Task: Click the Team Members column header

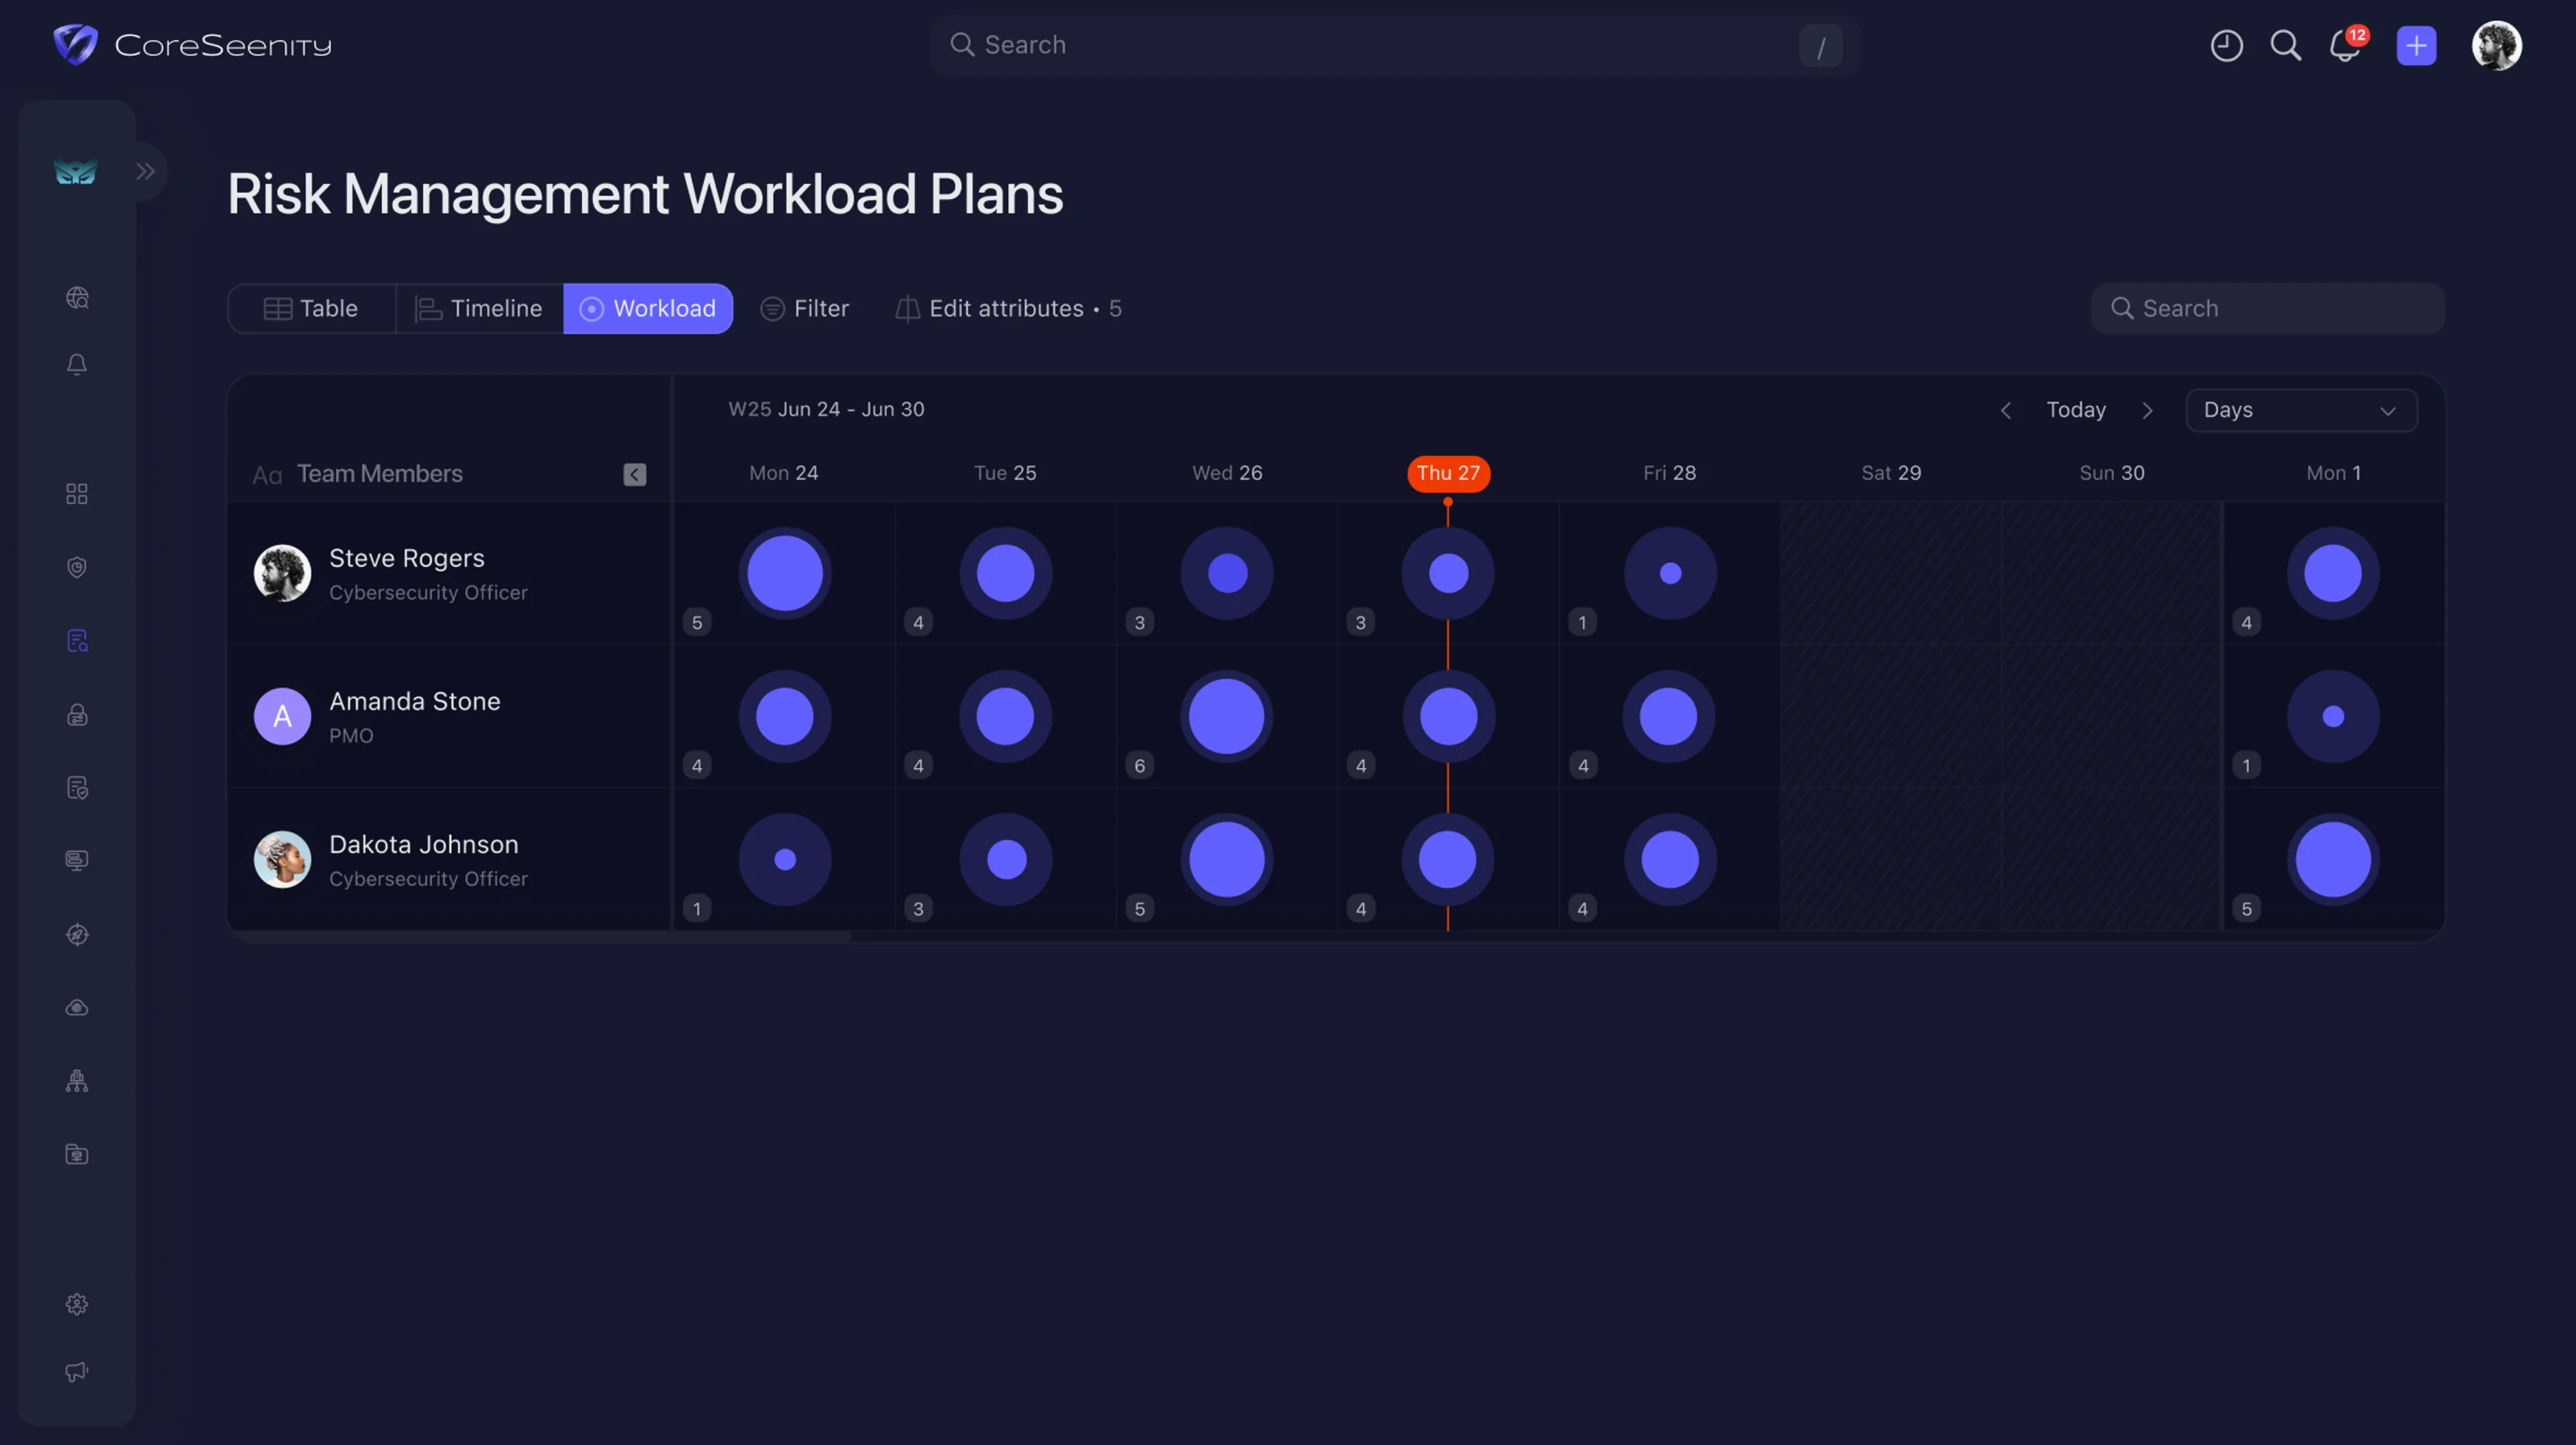Action: pos(380,474)
